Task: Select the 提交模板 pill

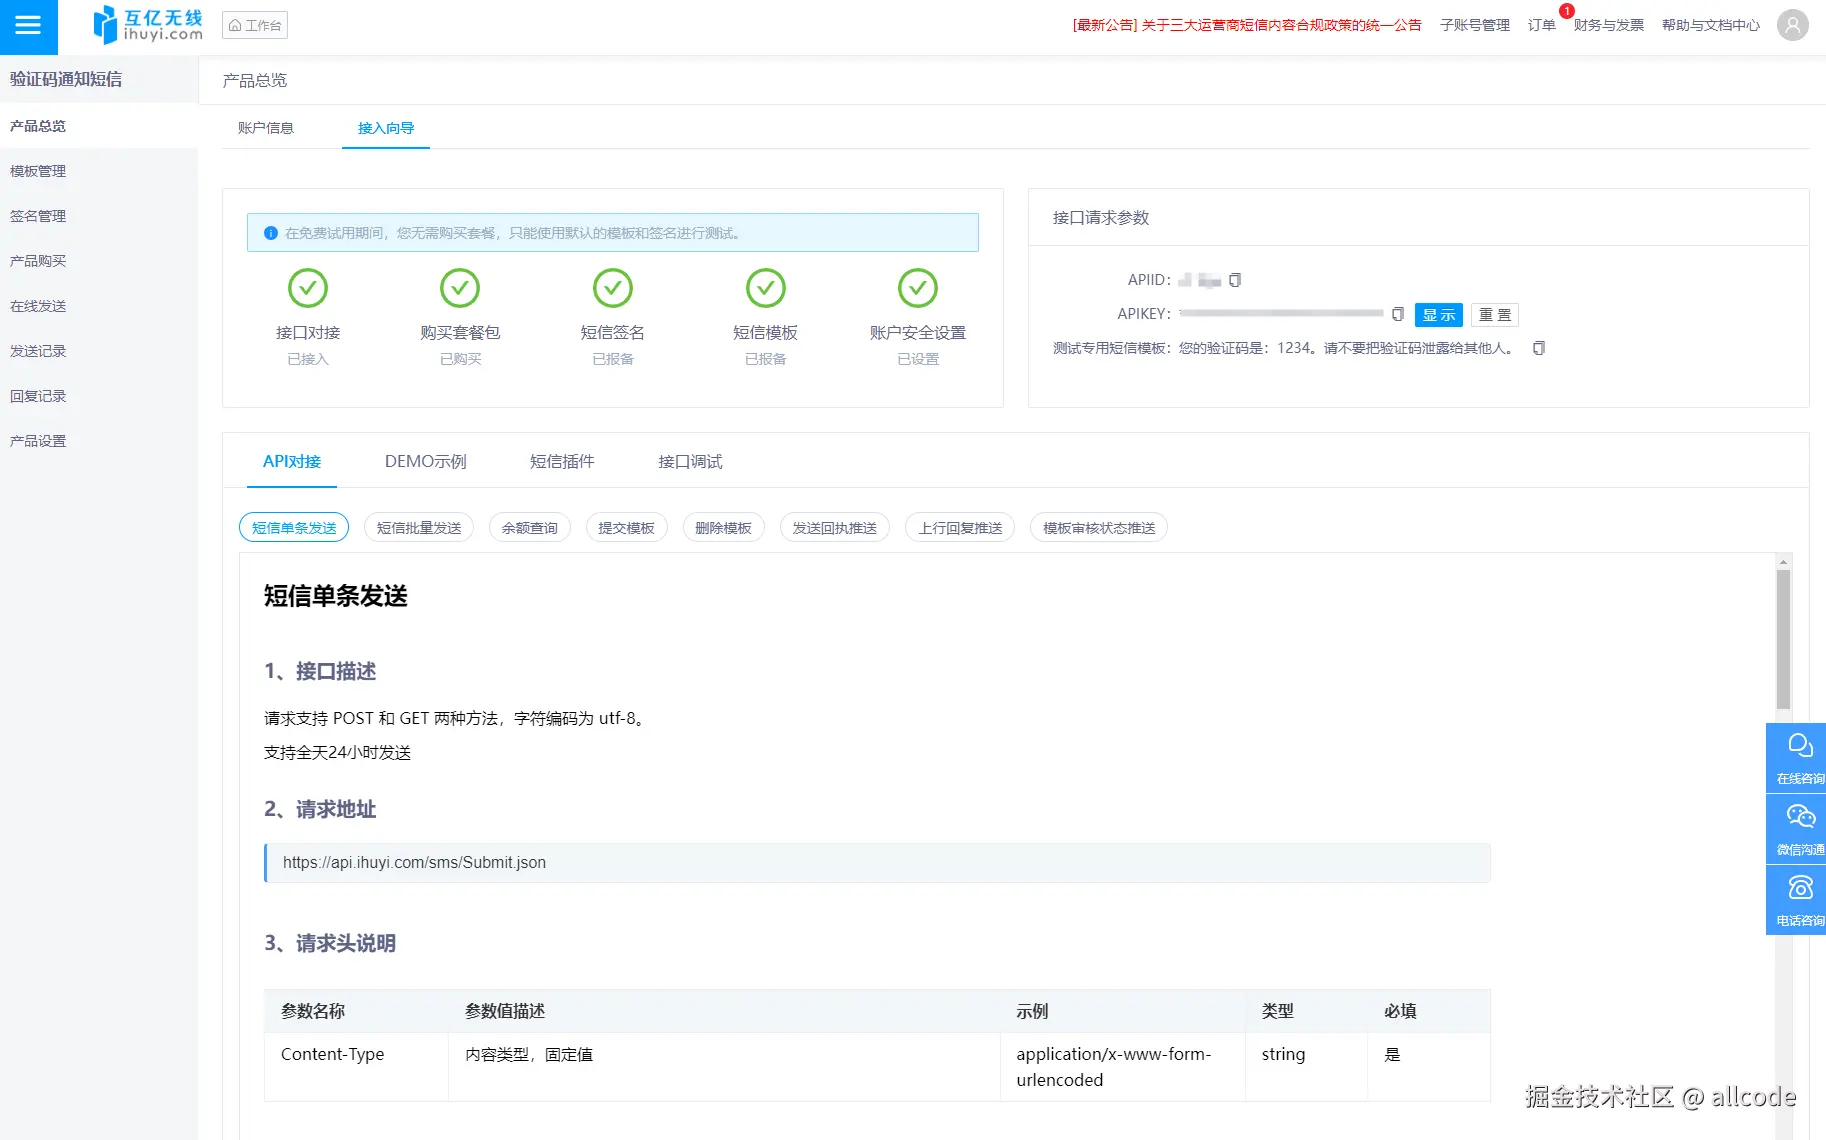Action: [626, 528]
